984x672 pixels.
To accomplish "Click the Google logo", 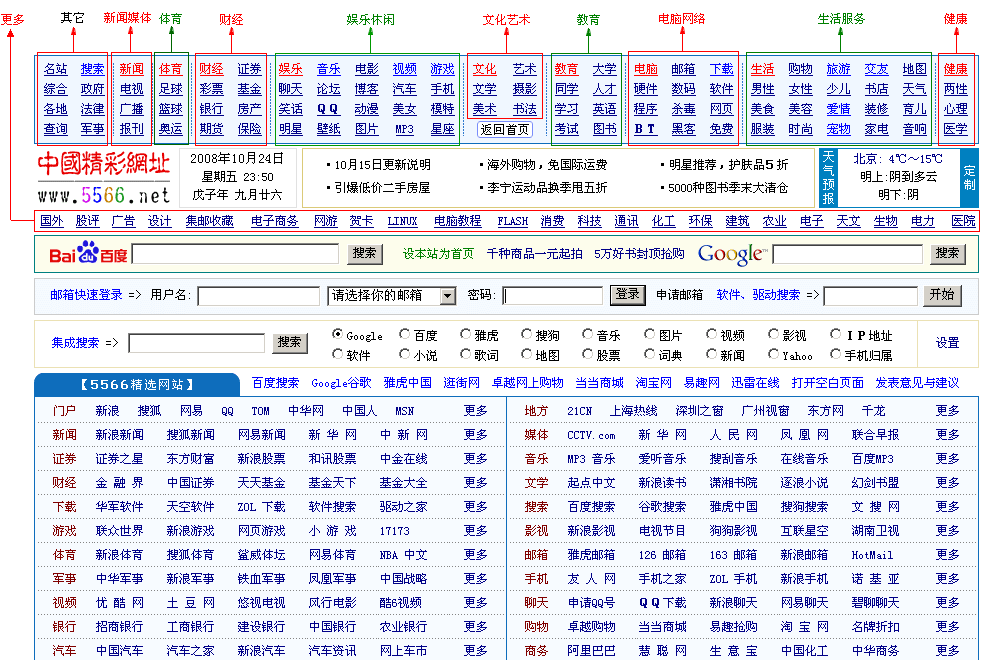I will [x=733, y=254].
